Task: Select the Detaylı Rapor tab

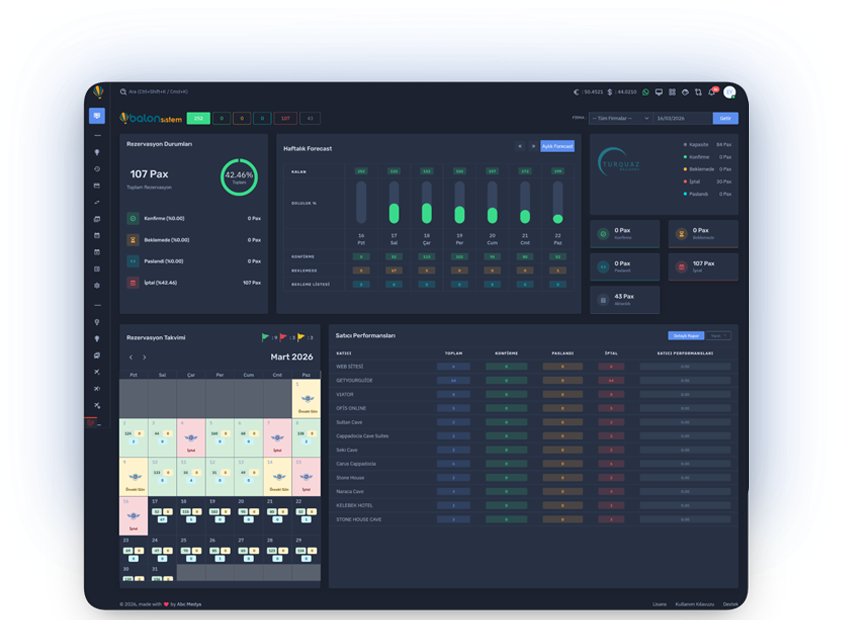Action: pyautogui.click(x=685, y=336)
